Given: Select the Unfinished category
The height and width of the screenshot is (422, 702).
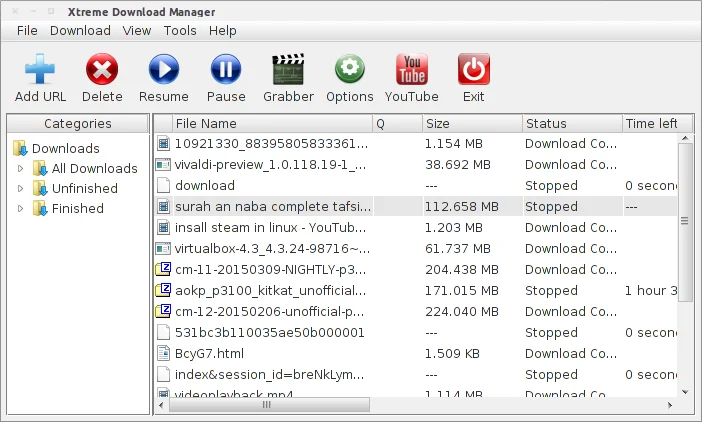Looking at the screenshot, I should tap(85, 188).
